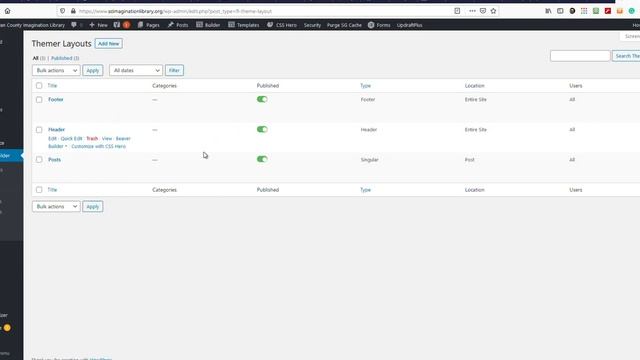This screenshot has height=360, width=640.
Task: Open Posts in the admin bar
Action: [x=178, y=25]
